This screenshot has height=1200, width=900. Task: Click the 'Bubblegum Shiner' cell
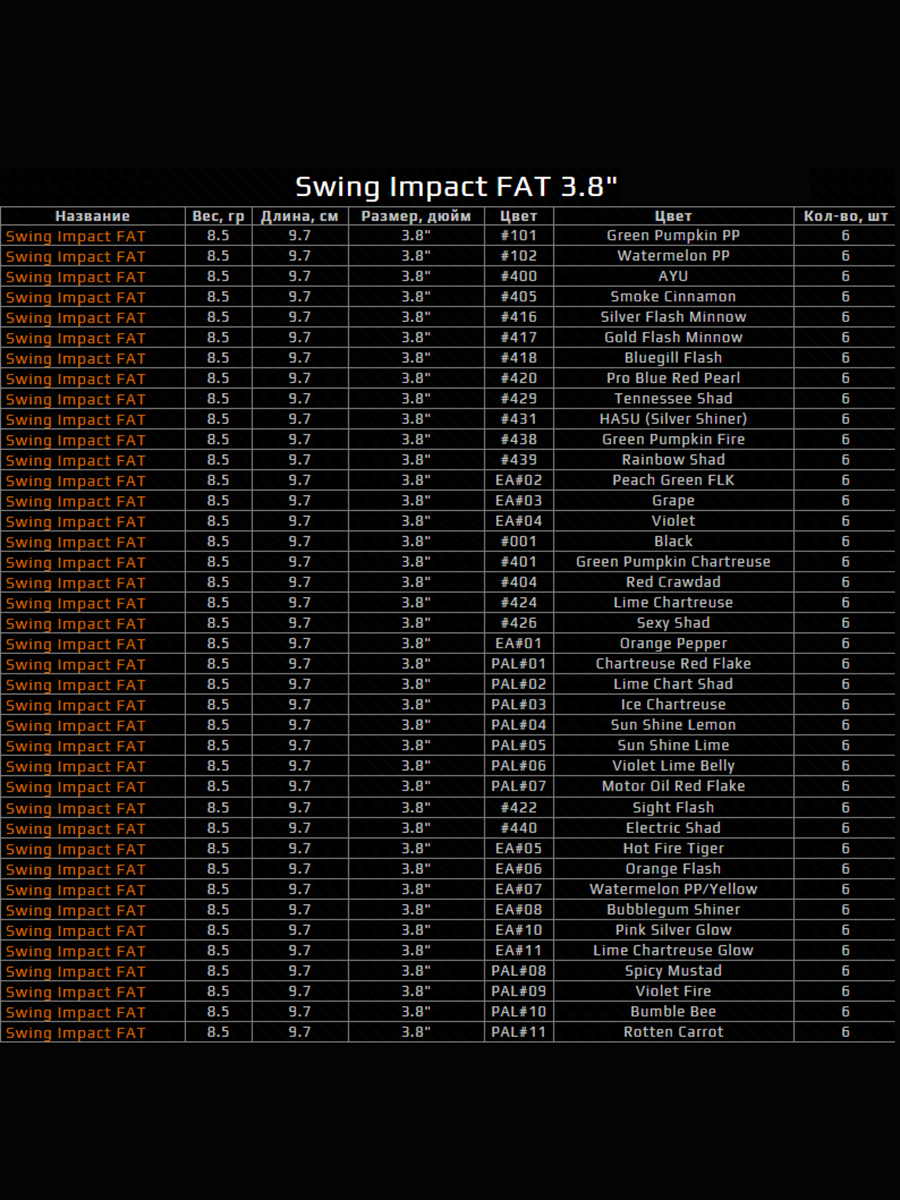coord(674,910)
